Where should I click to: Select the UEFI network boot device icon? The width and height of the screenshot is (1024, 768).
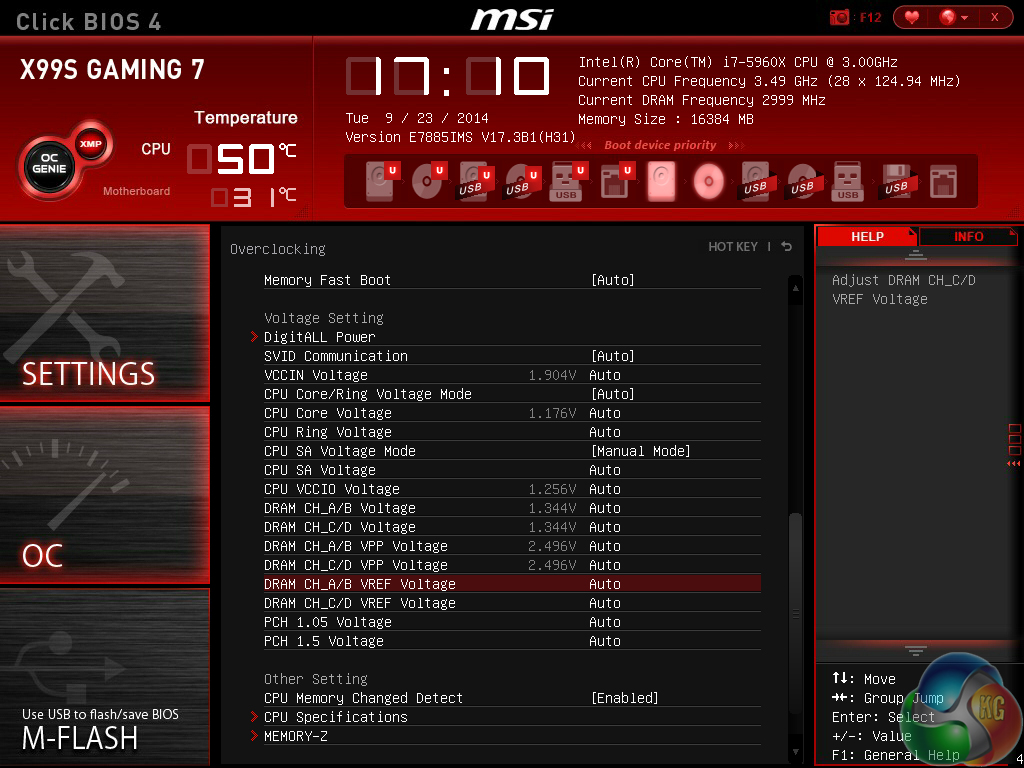615,181
